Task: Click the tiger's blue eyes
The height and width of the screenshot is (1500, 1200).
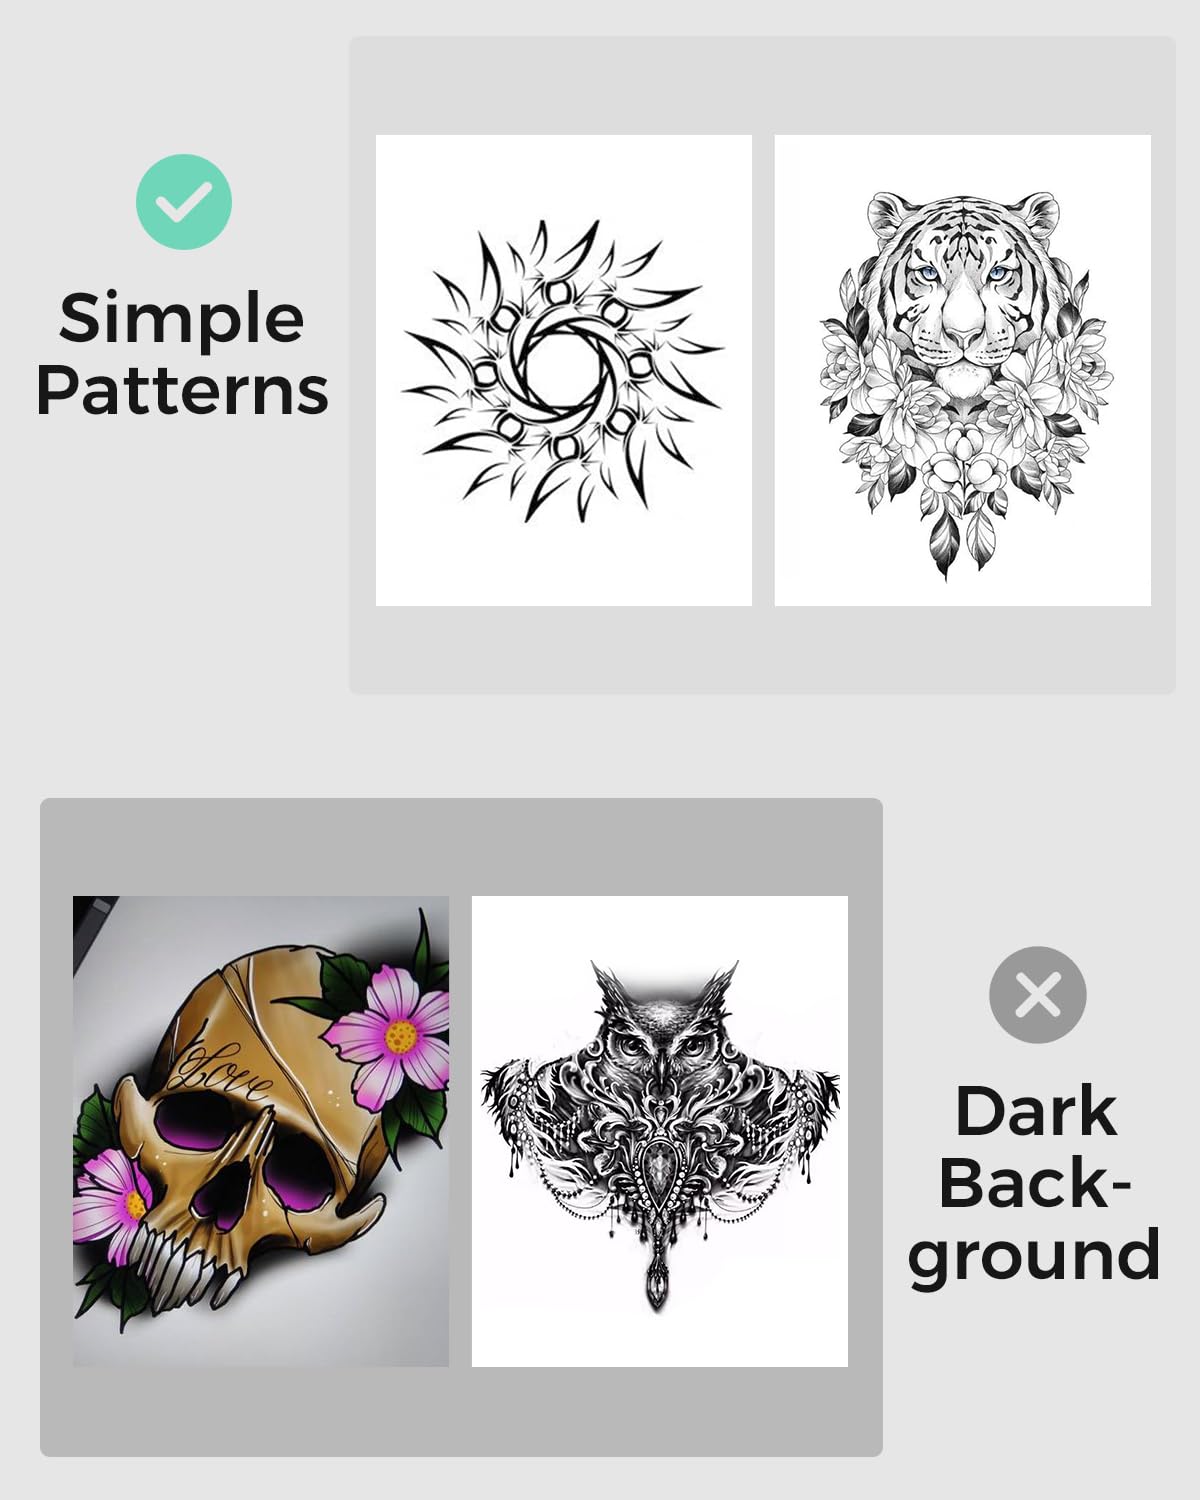Action: pyautogui.click(x=963, y=273)
